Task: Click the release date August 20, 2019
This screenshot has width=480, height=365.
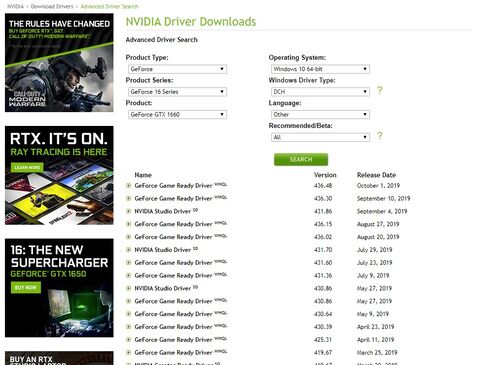Action: point(378,237)
